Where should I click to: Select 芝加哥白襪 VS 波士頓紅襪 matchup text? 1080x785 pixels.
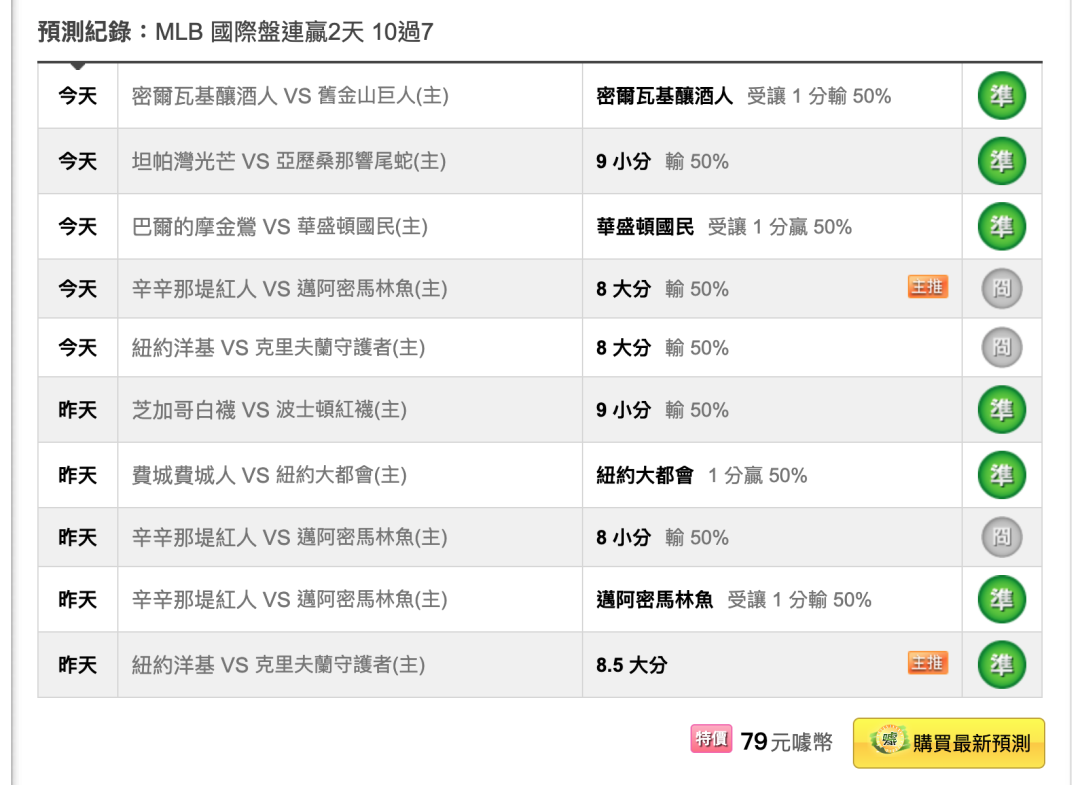(x=269, y=410)
